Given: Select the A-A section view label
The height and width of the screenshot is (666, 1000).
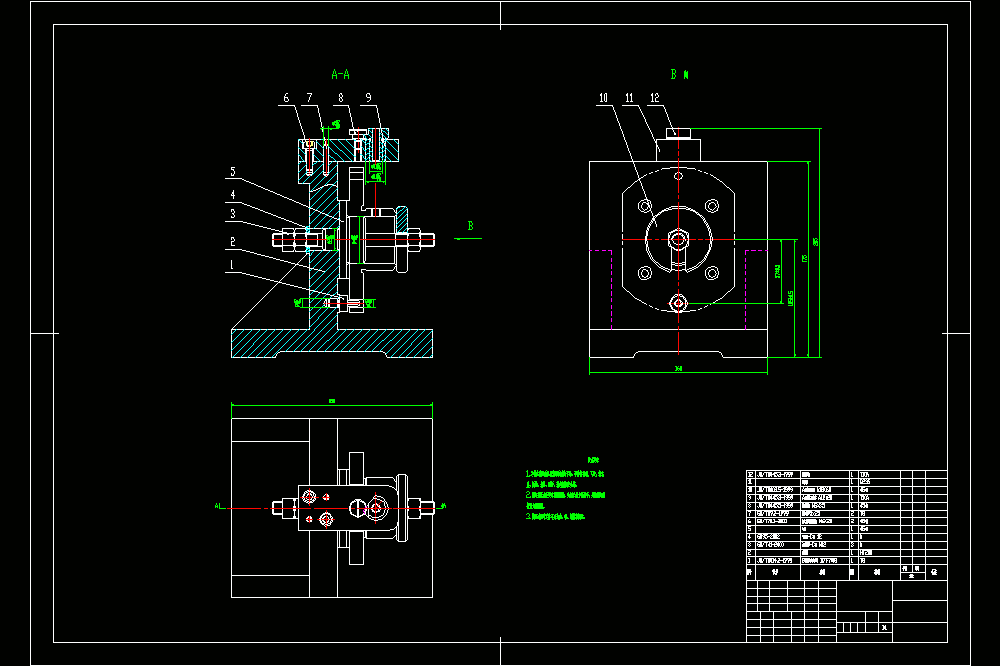Looking at the screenshot, I should [341, 75].
